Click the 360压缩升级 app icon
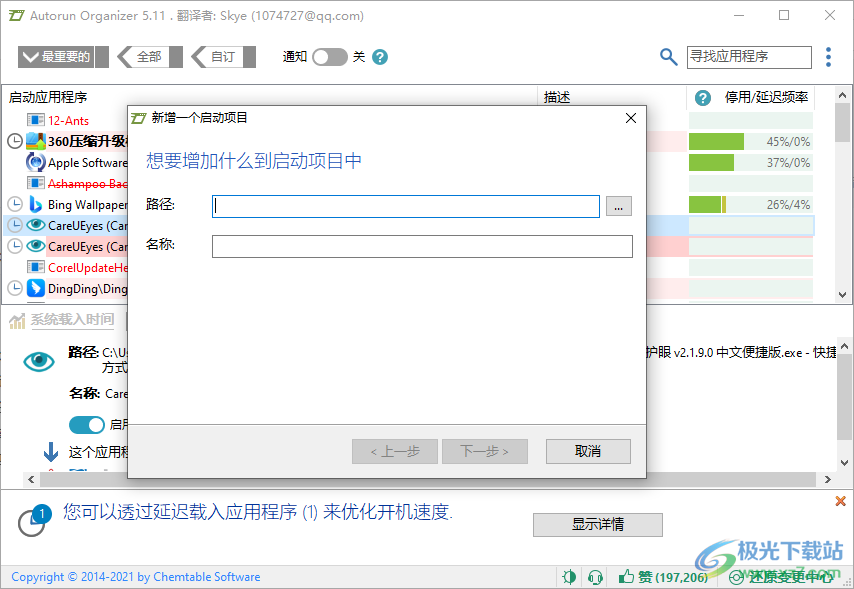Image resolution: width=854 pixels, height=589 pixels. tap(36, 141)
